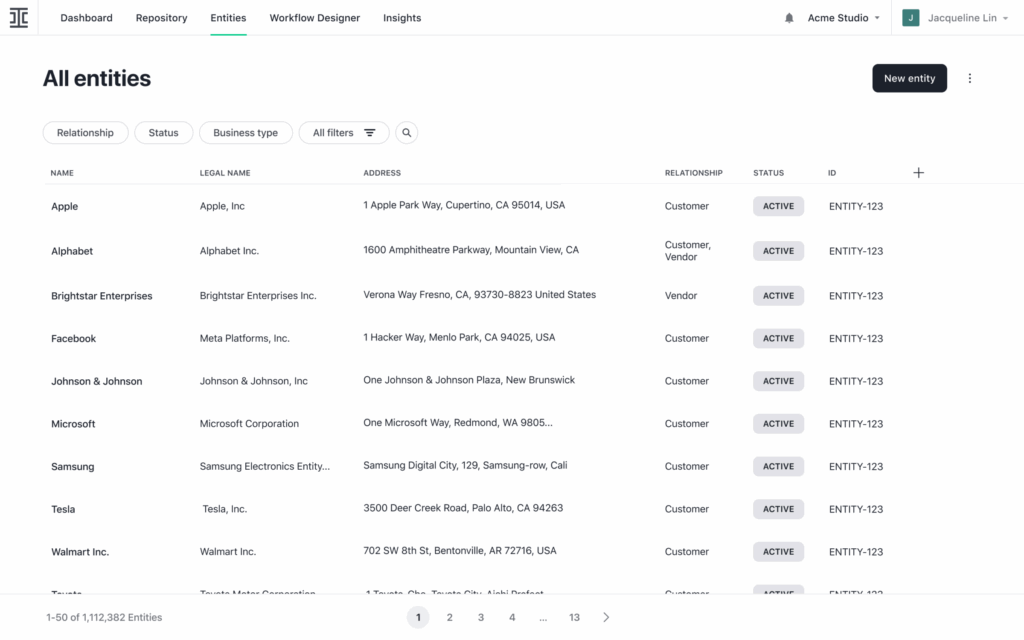The height and width of the screenshot is (640, 1024).
Task: Open the three-dot overflow menu
Action: [969, 78]
